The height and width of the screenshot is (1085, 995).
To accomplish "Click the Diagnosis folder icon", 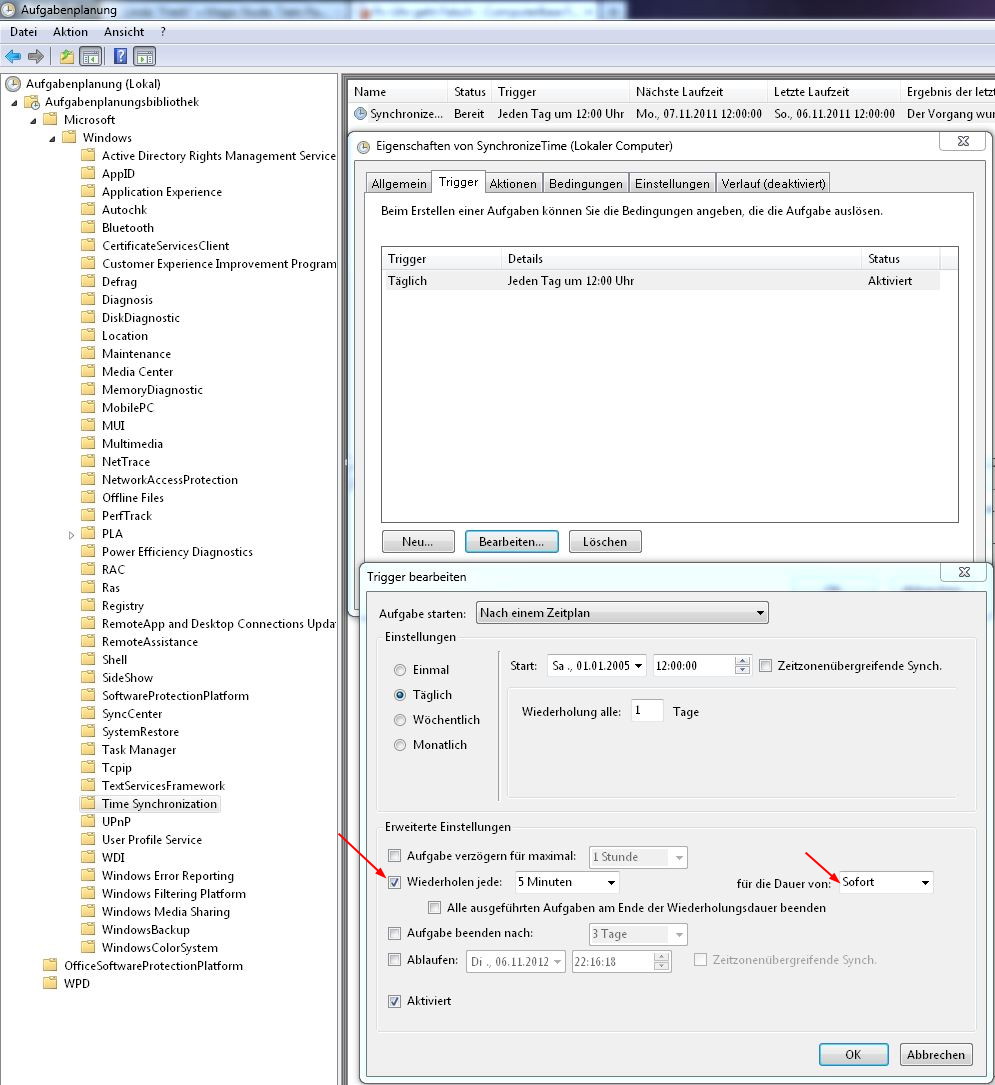I will [88, 299].
